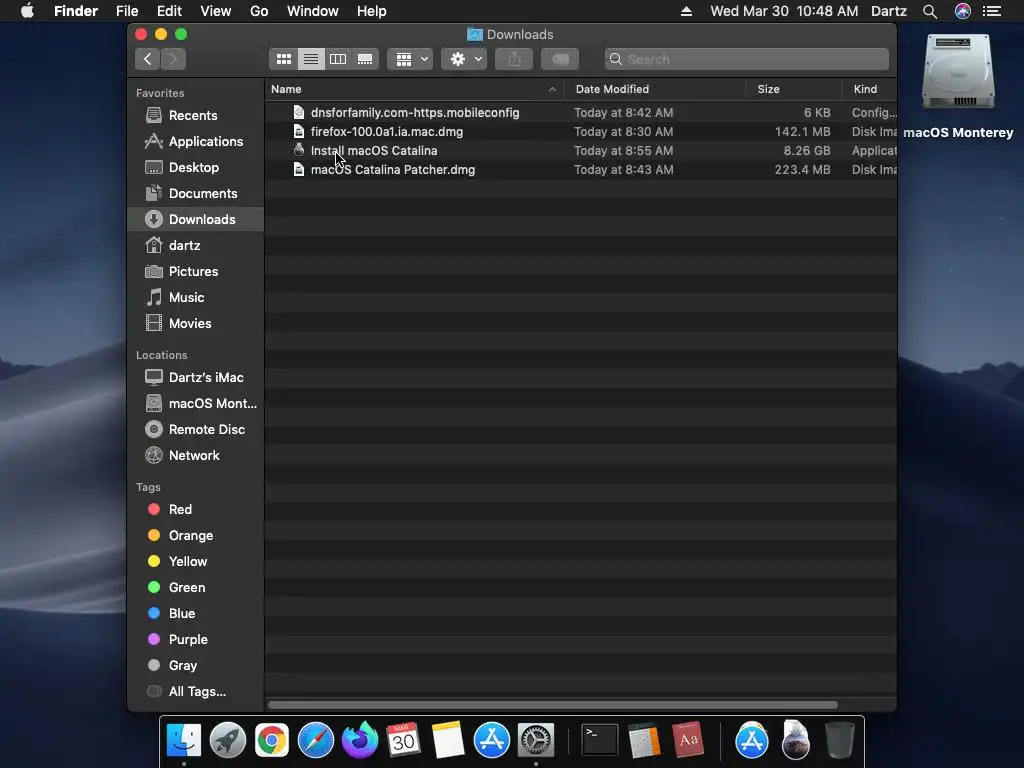Filter by the Orange tag

tap(195, 536)
